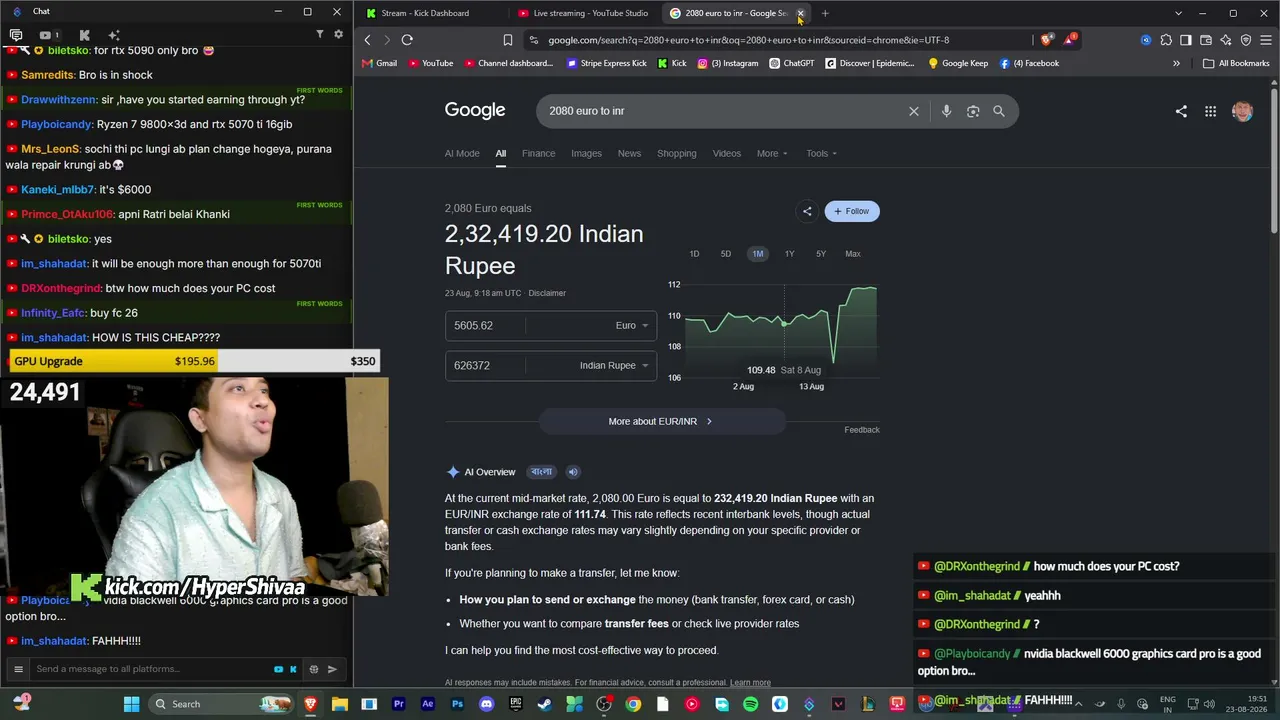Switch to Images search tab
The image size is (1280, 720).
coord(586,153)
